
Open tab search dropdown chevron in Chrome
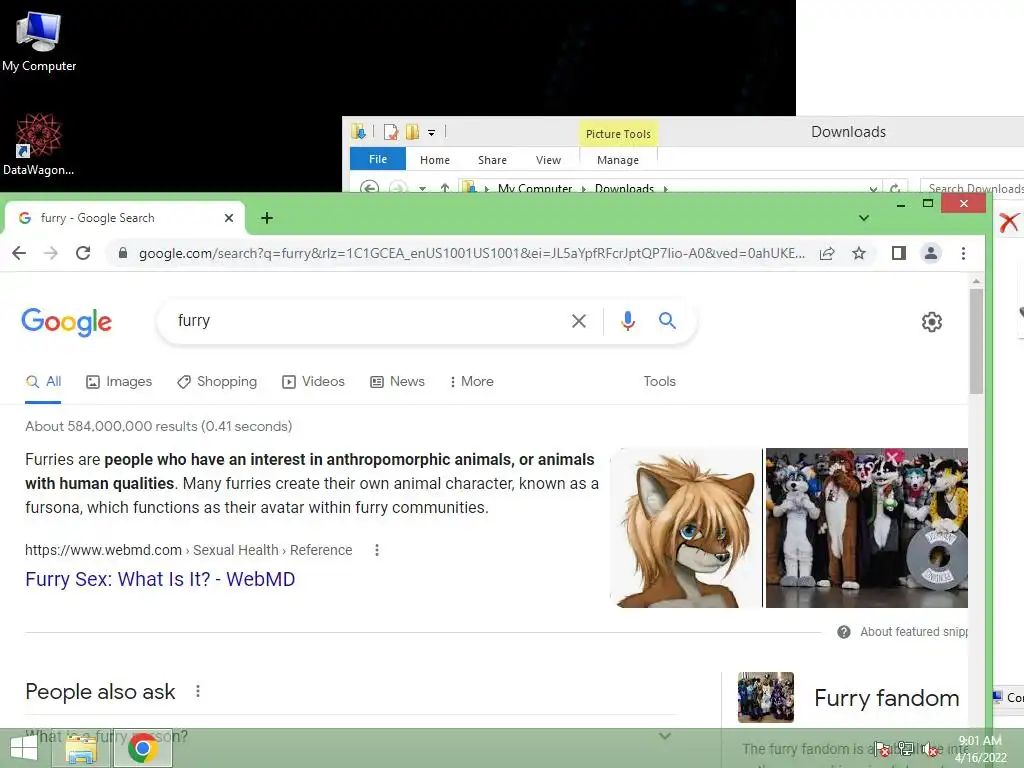pyautogui.click(x=863, y=218)
